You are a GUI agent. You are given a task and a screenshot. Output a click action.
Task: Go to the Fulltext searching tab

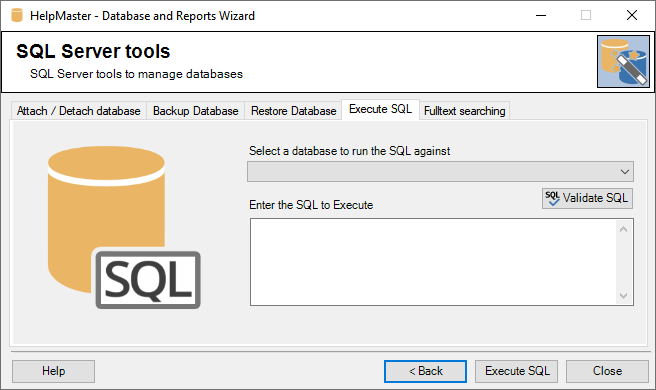coord(464,111)
